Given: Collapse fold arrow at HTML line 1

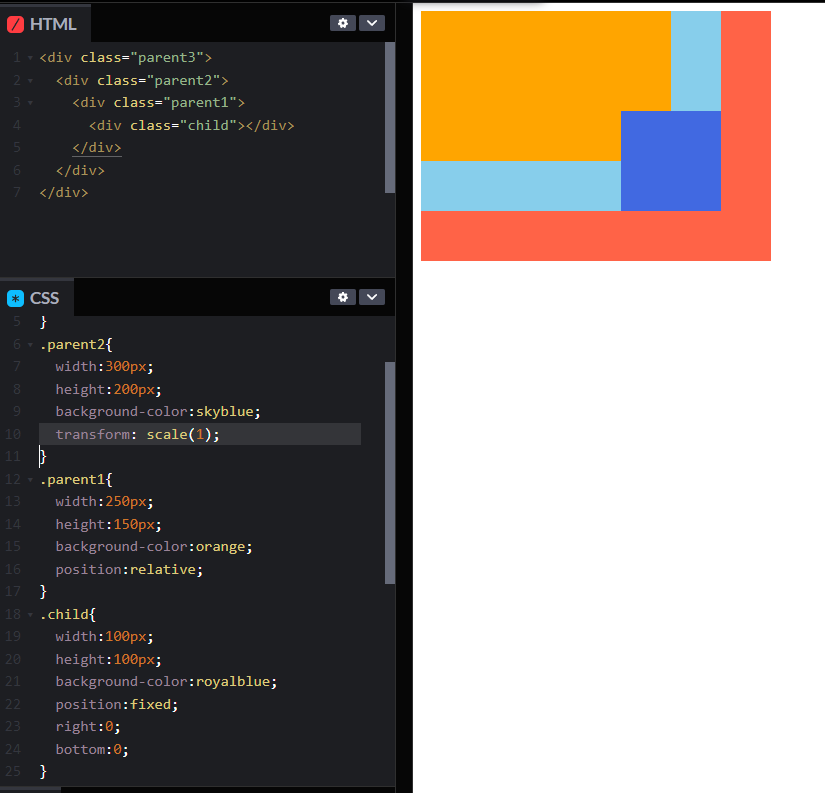Looking at the screenshot, I should pos(31,58).
